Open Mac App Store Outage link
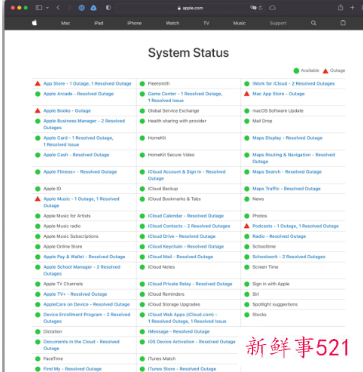 [x=279, y=94]
